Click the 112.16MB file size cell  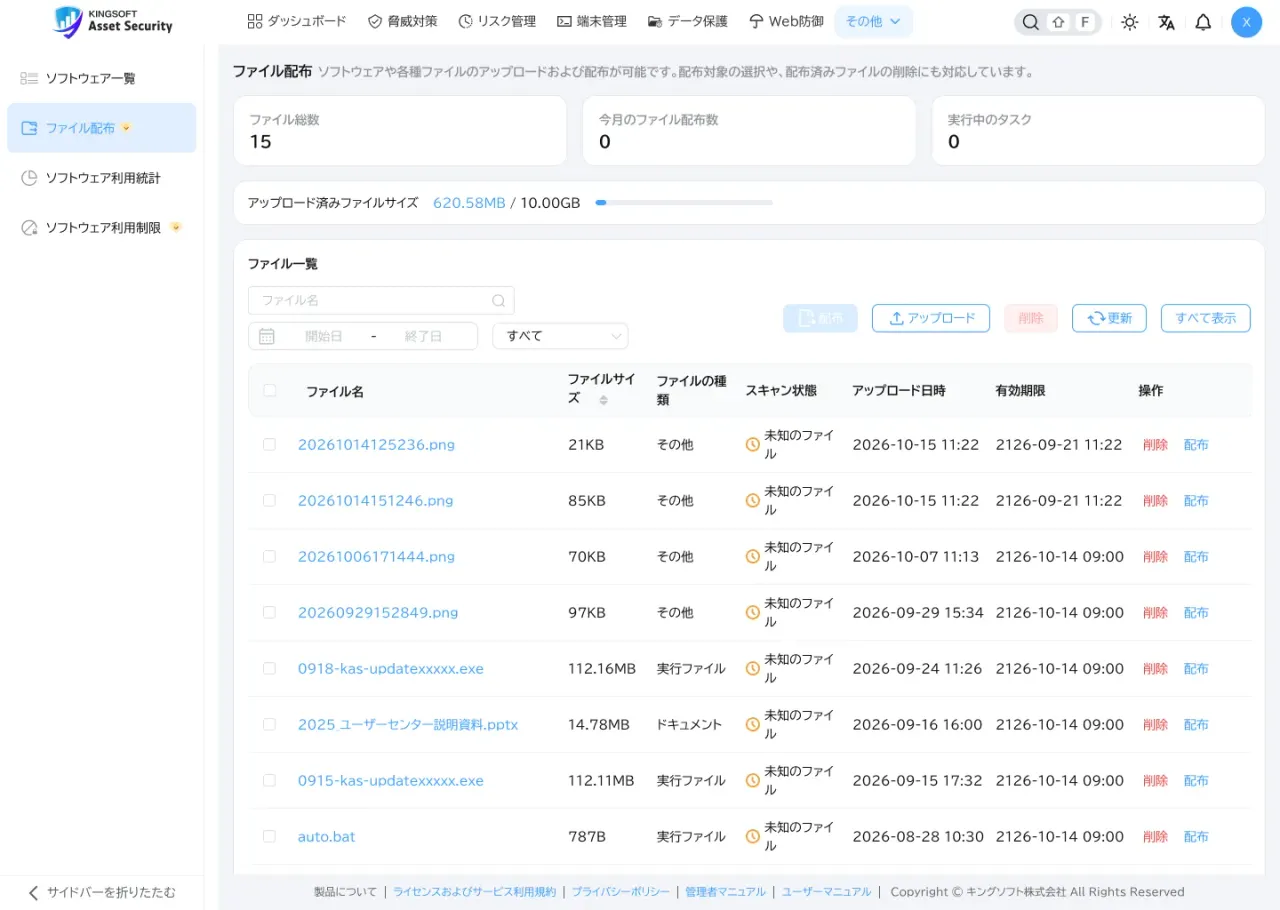click(x=602, y=668)
